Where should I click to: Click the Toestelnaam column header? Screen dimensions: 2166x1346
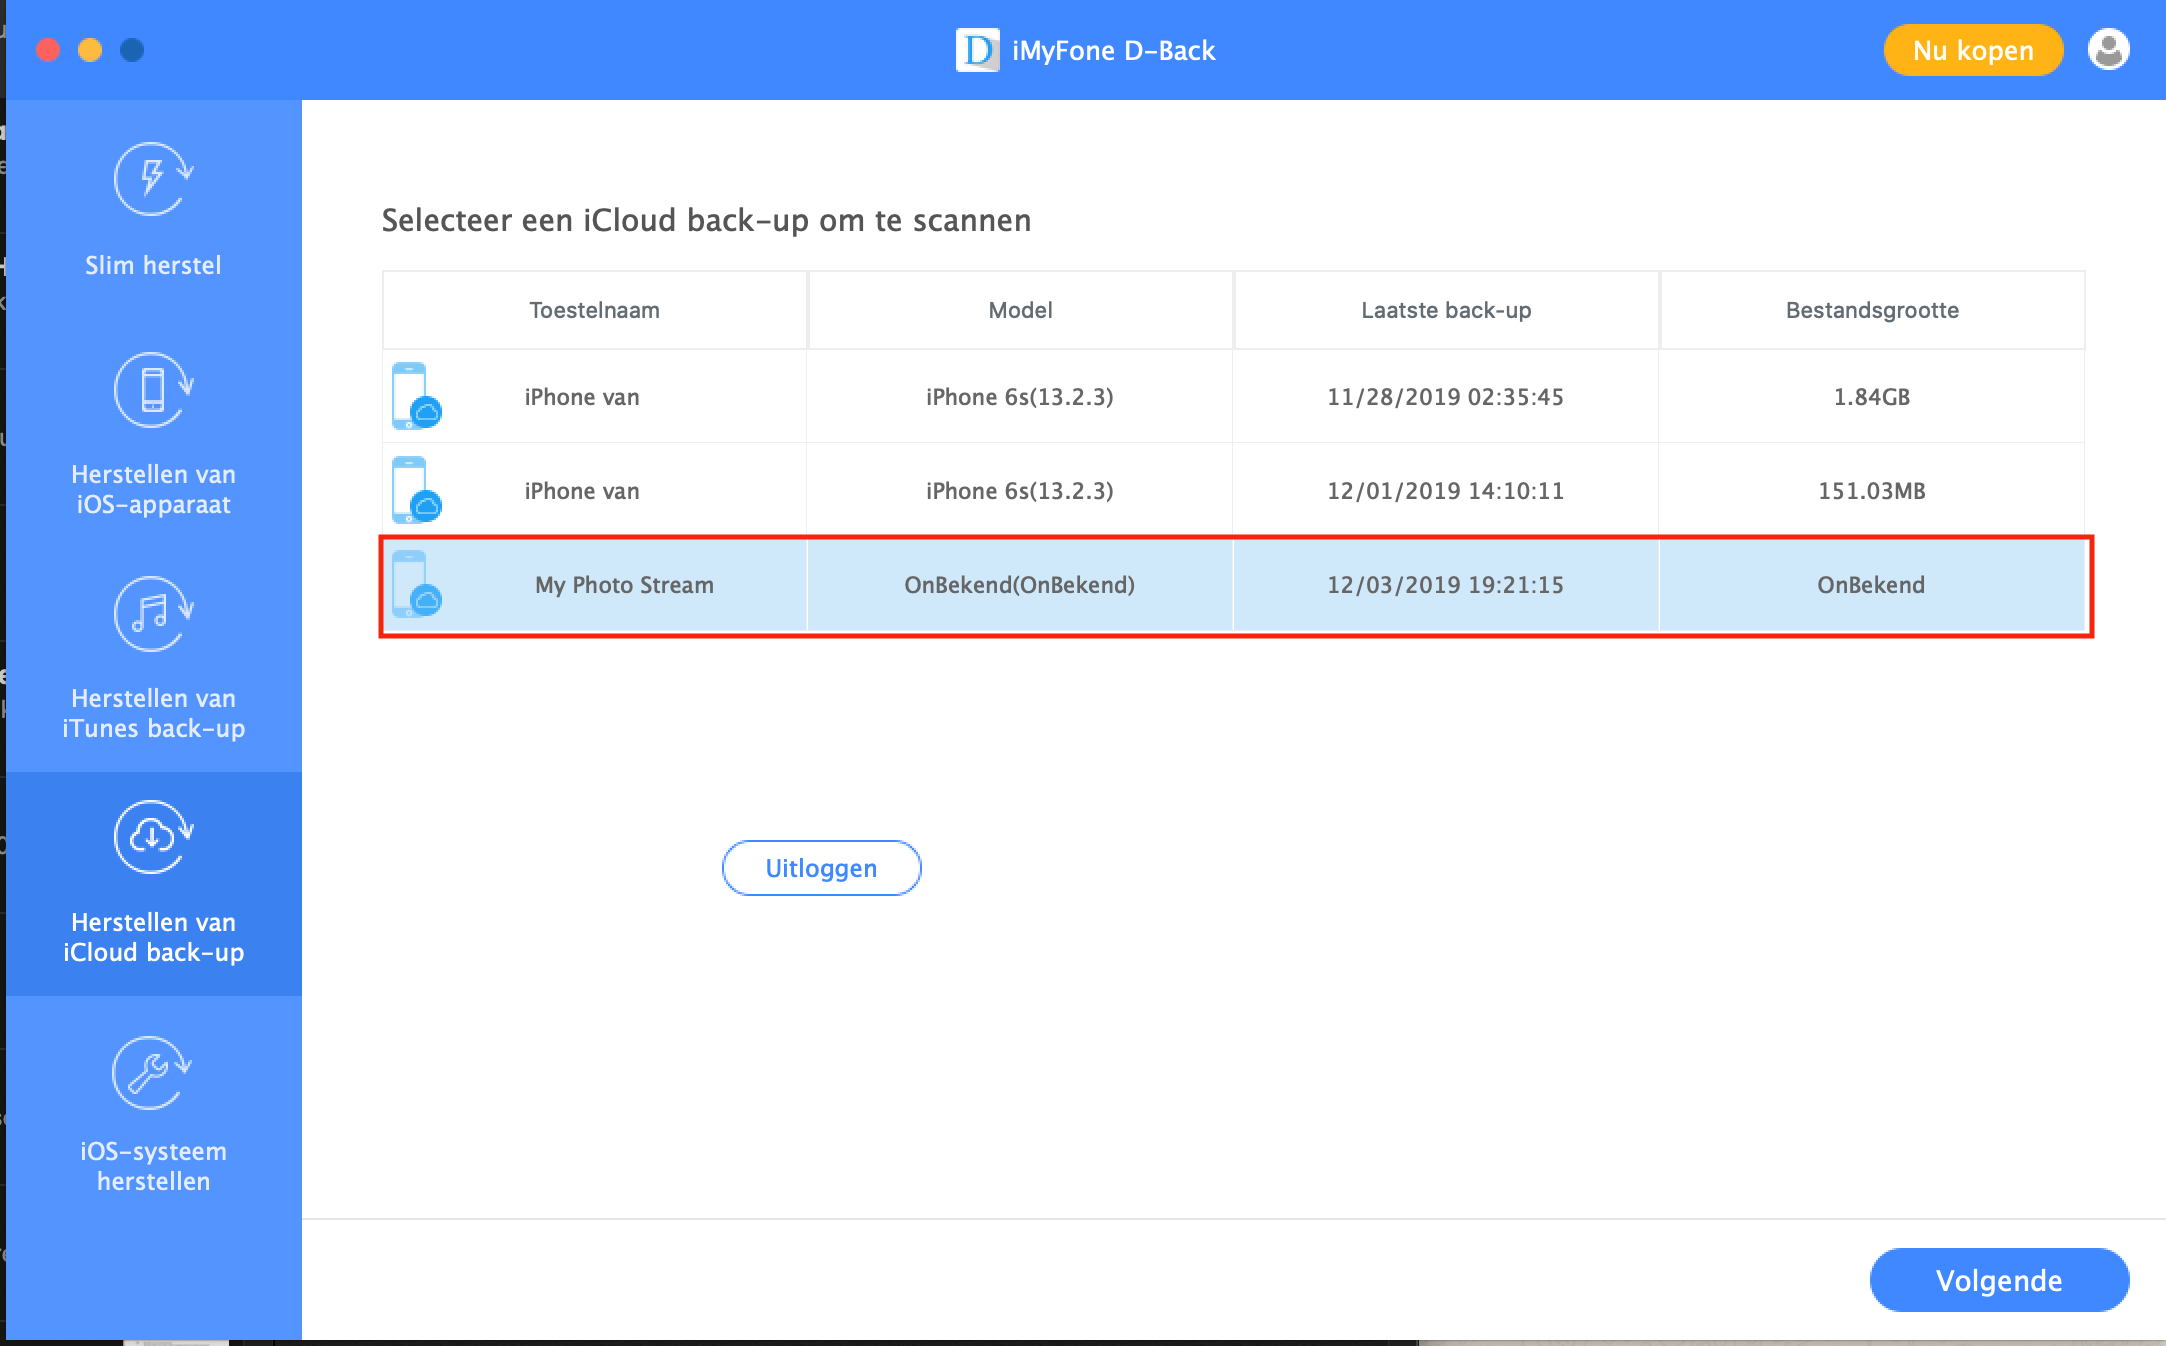[594, 310]
